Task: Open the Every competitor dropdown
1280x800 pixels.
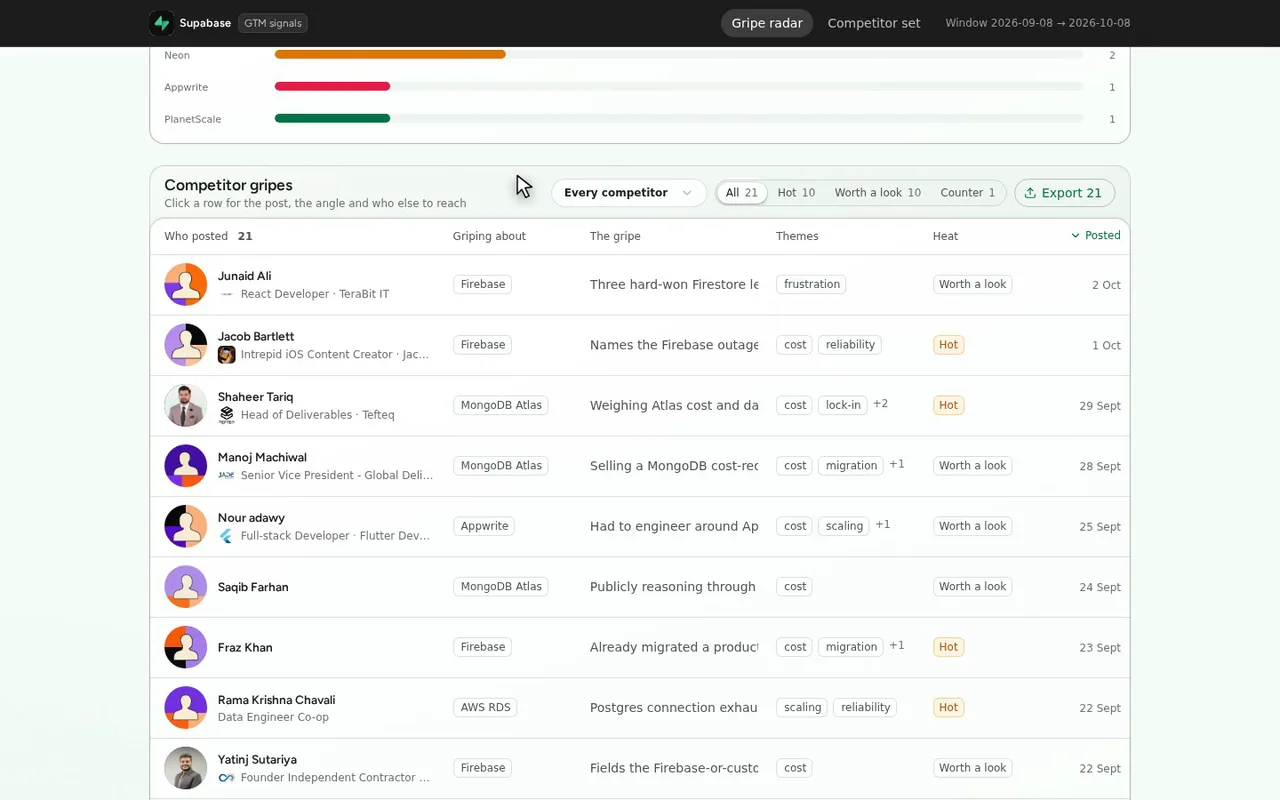Action: (629, 193)
